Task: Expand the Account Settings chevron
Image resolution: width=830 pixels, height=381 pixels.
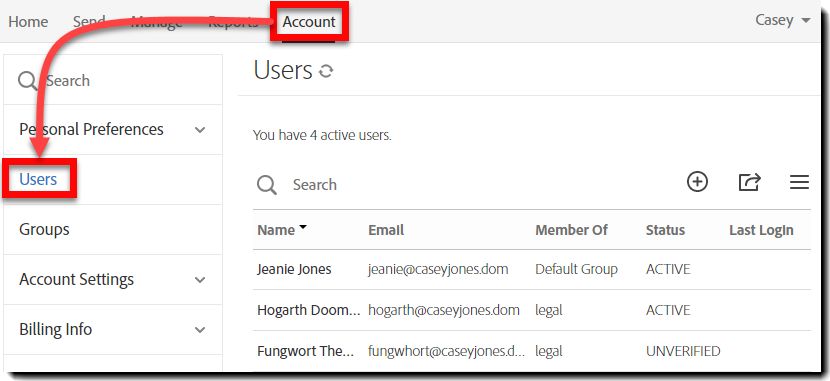Action: (200, 279)
